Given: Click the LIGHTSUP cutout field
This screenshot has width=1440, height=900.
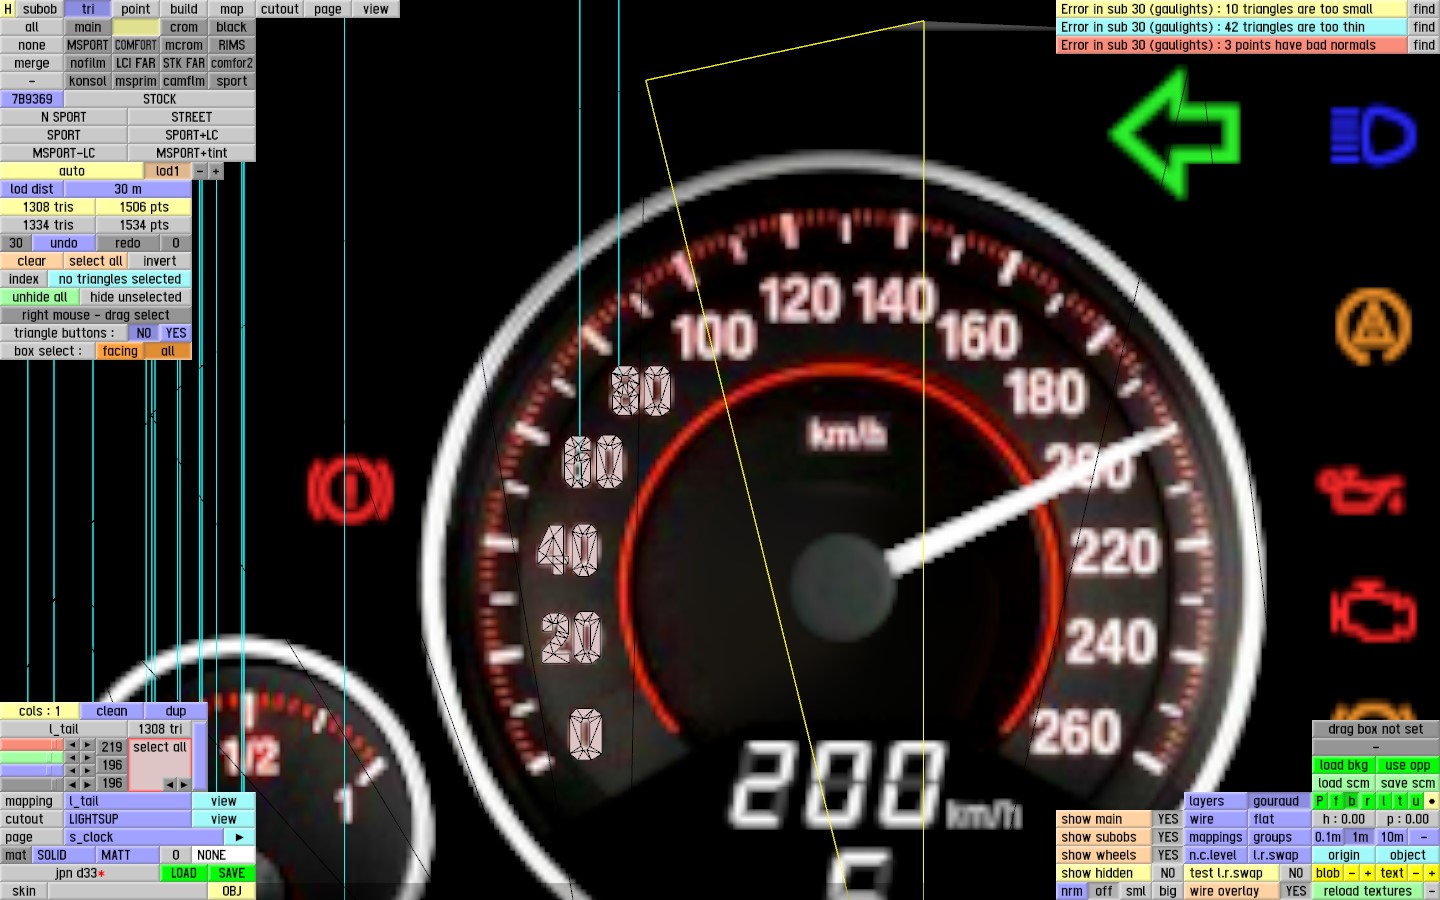Looking at the screenshot, I should 128,819.
